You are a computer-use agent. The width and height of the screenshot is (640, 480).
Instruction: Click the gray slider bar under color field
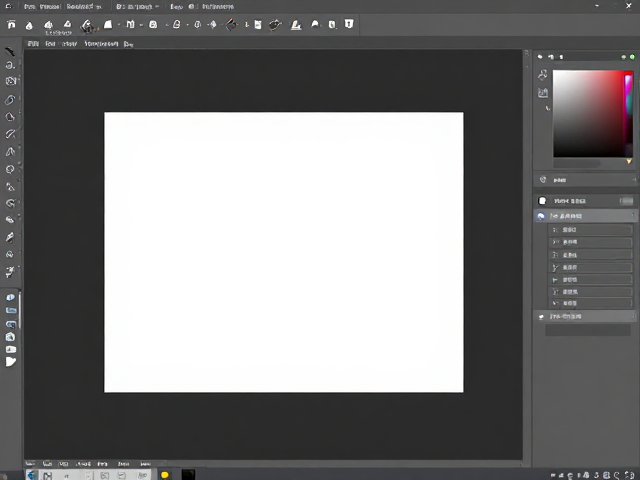pyautogui.click(x=577, y=163)
